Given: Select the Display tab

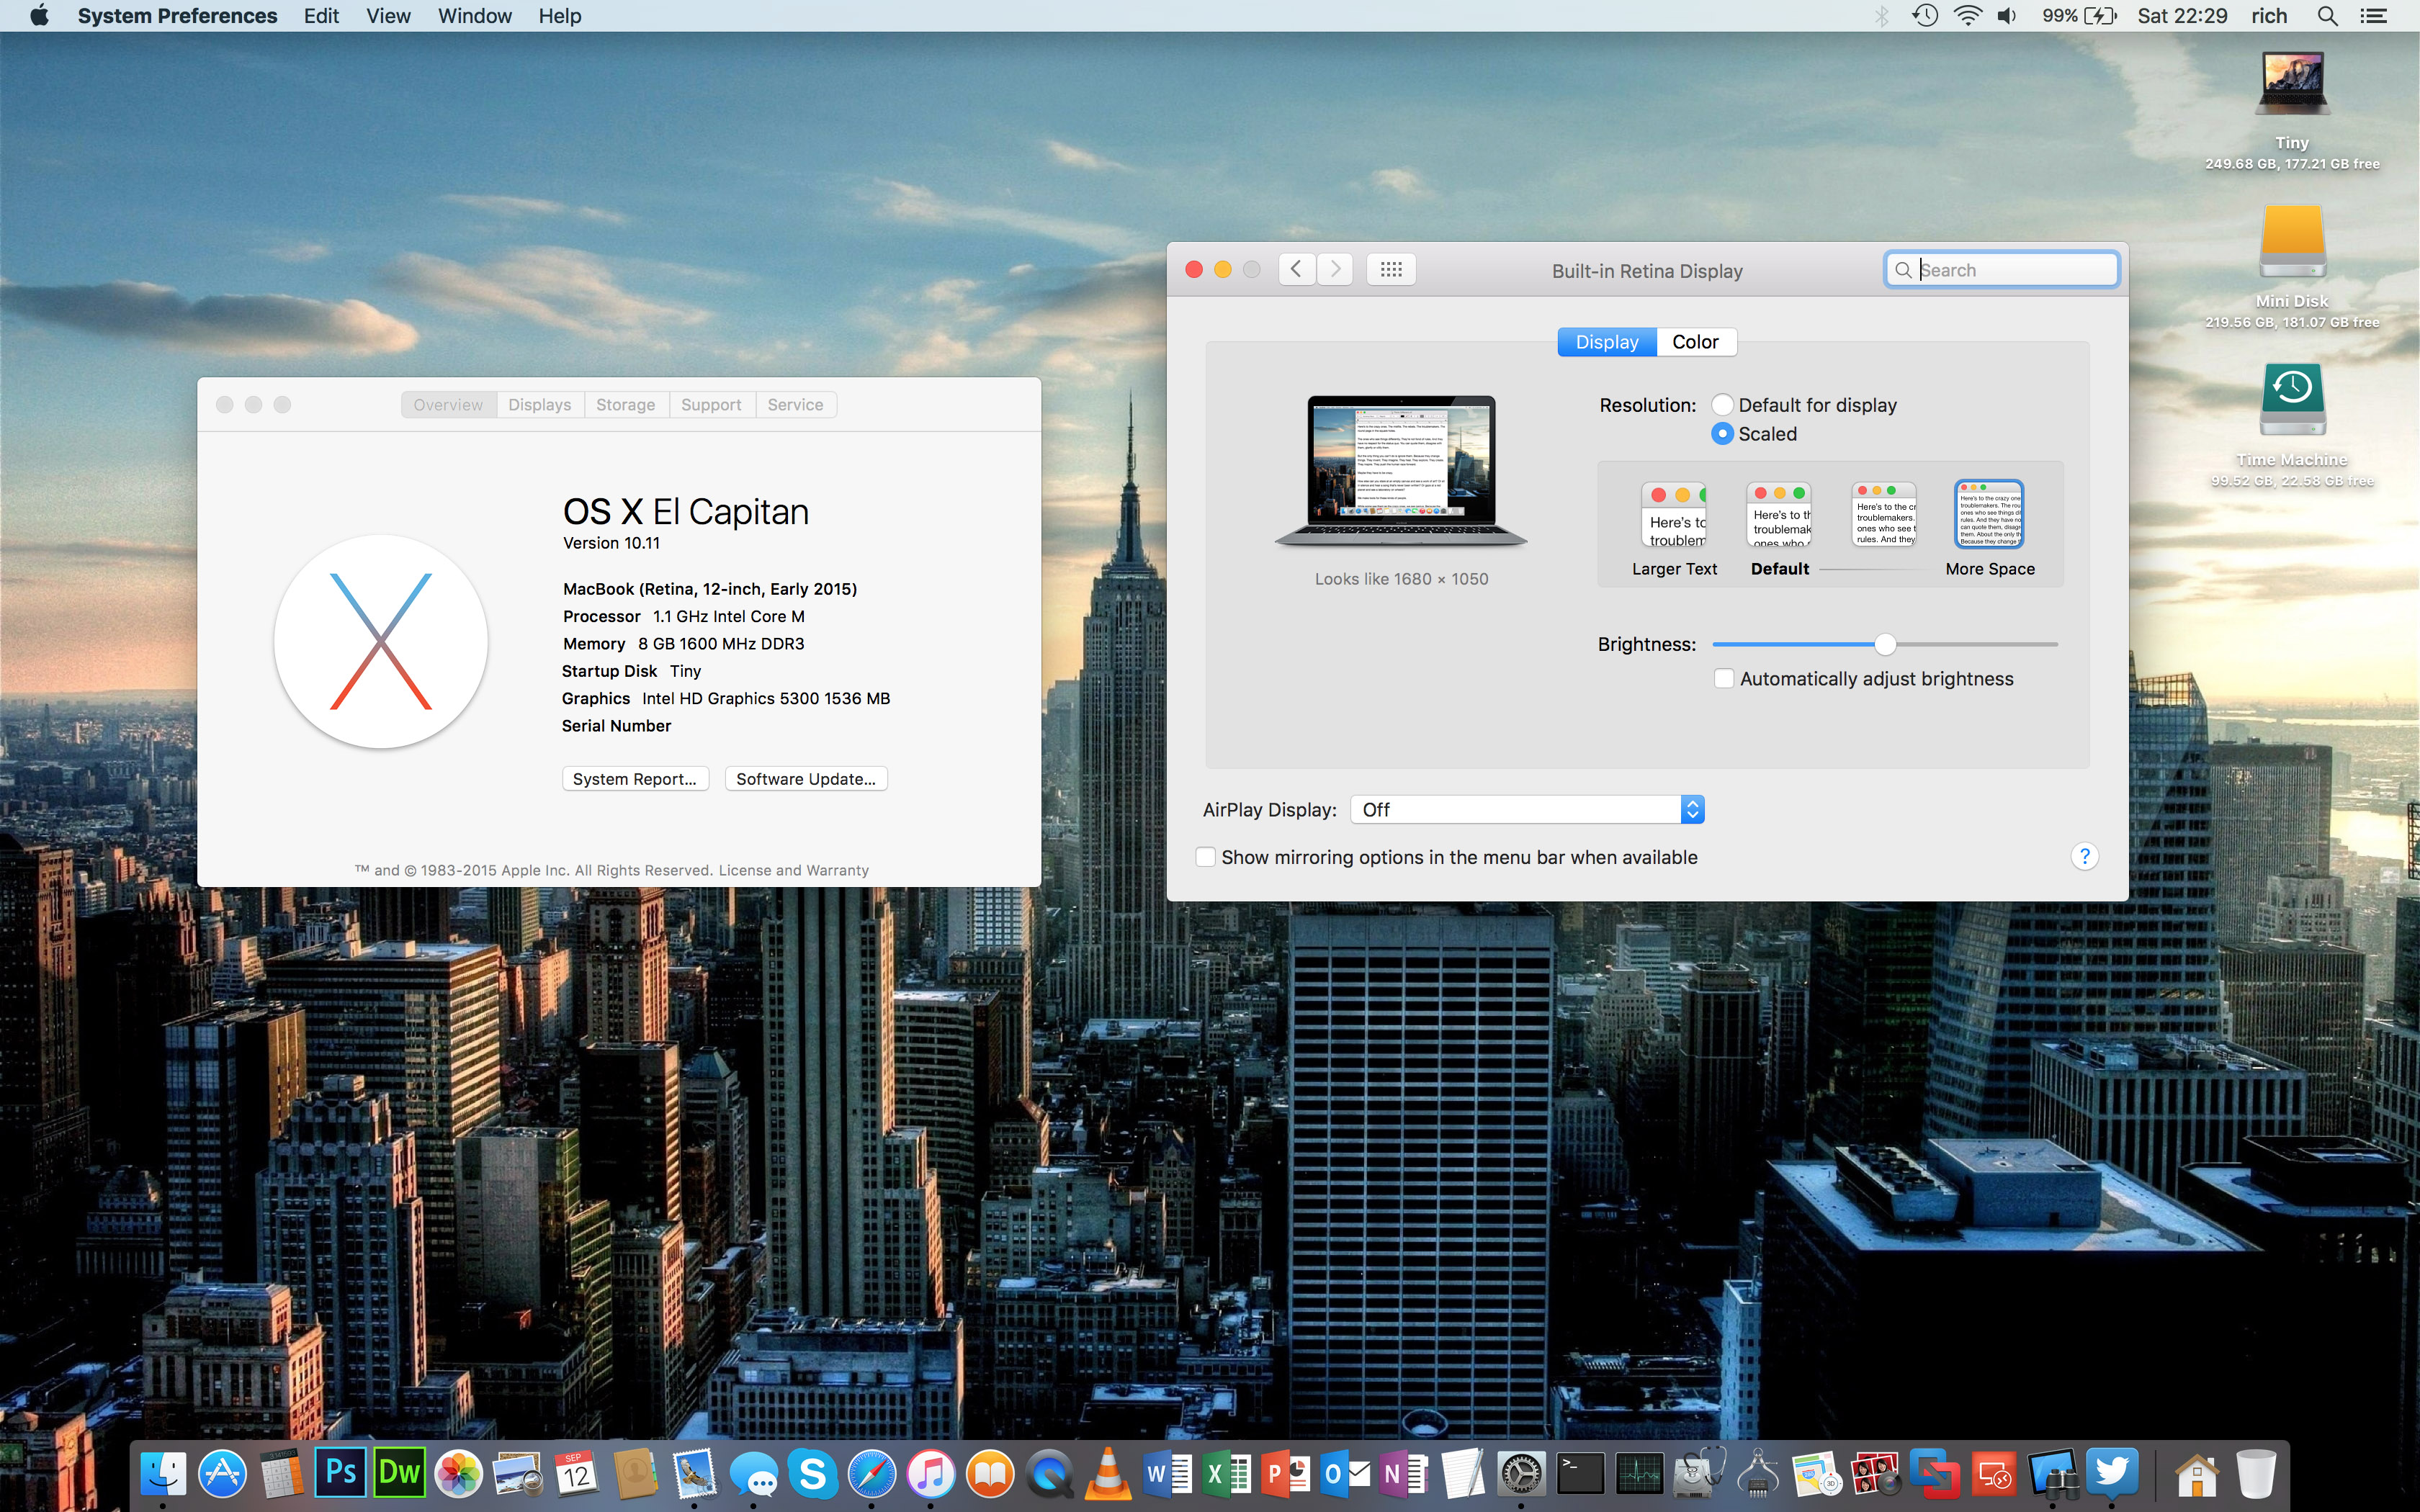Looking at the screenshot, I should pos(1607,342).
